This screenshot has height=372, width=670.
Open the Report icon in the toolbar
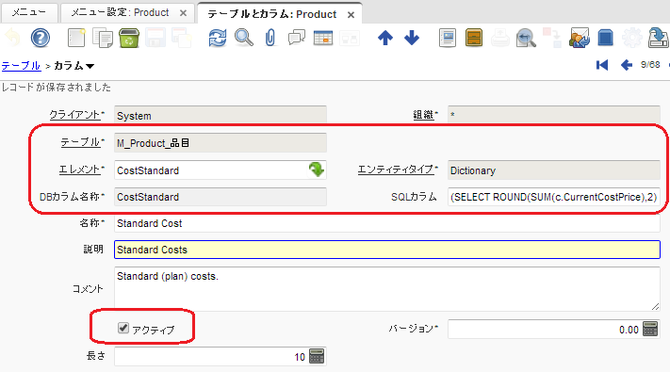pyautogui.click(x=447, y=38)
